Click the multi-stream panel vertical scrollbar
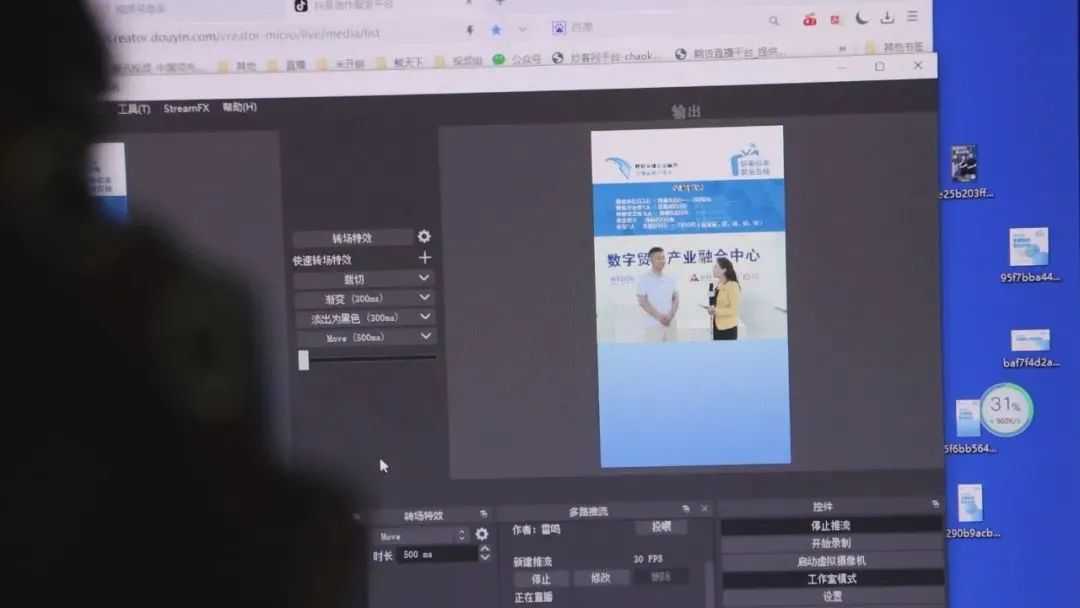 (709, 582)
